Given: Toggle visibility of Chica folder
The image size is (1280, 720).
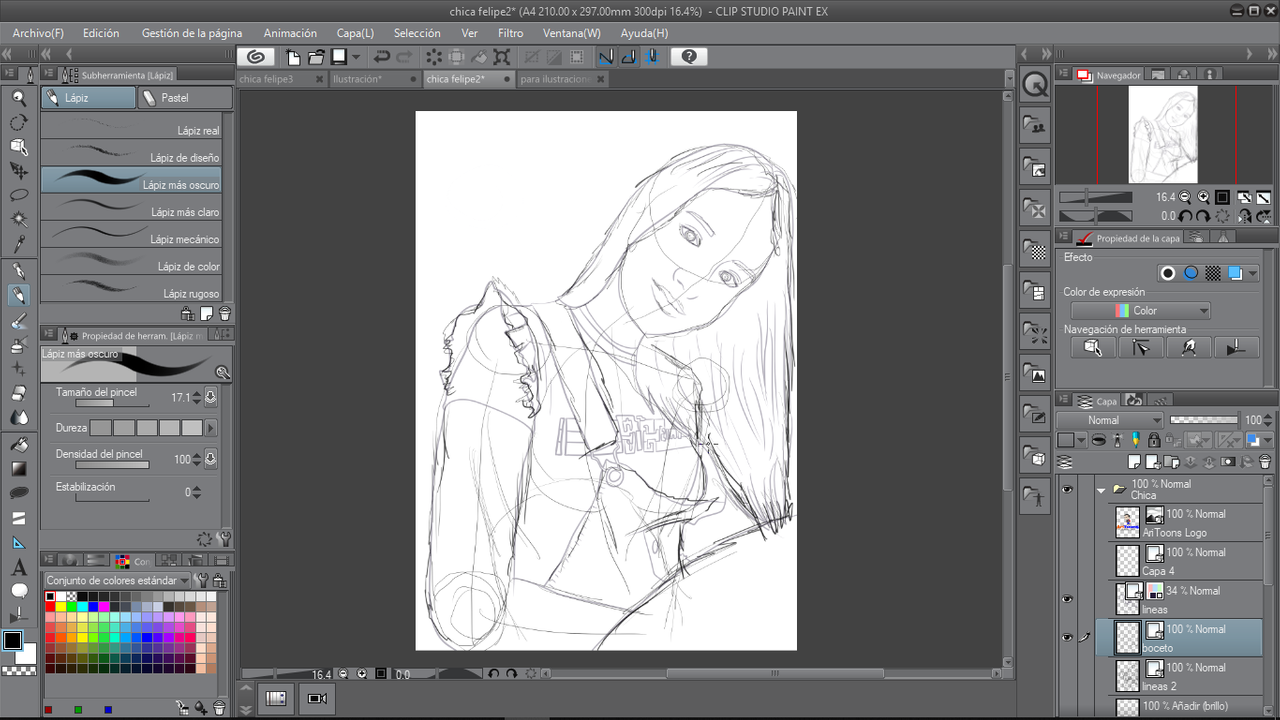Looking at the screenshot, I should click(1067, 490).
